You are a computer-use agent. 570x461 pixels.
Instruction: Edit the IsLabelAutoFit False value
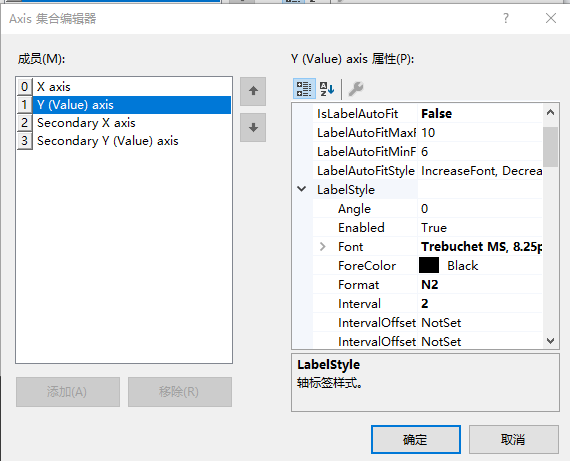pyautogui.click(x=480, y=114)
